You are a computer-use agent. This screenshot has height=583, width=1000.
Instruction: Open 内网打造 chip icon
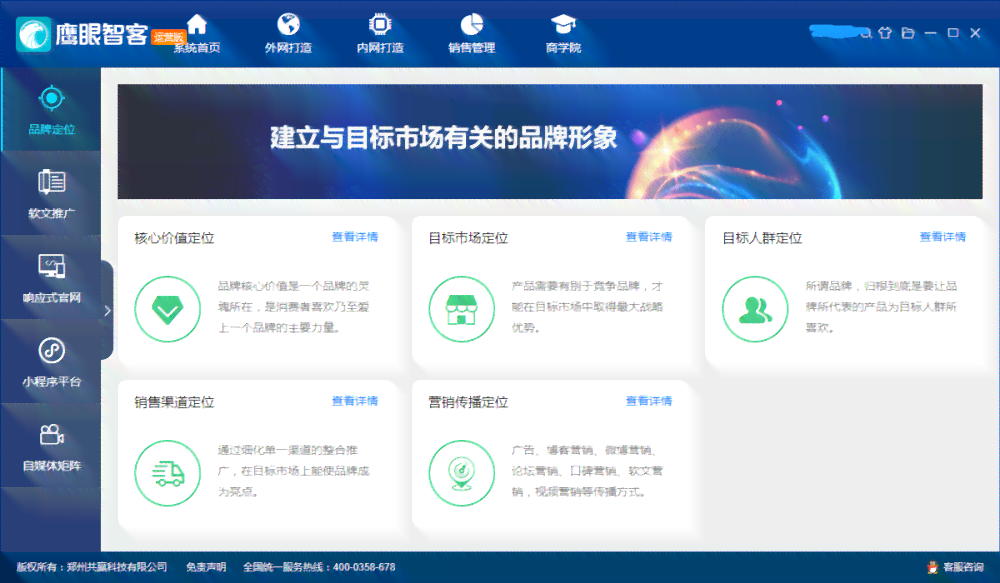pyautogui.click(x=380, y=25)
